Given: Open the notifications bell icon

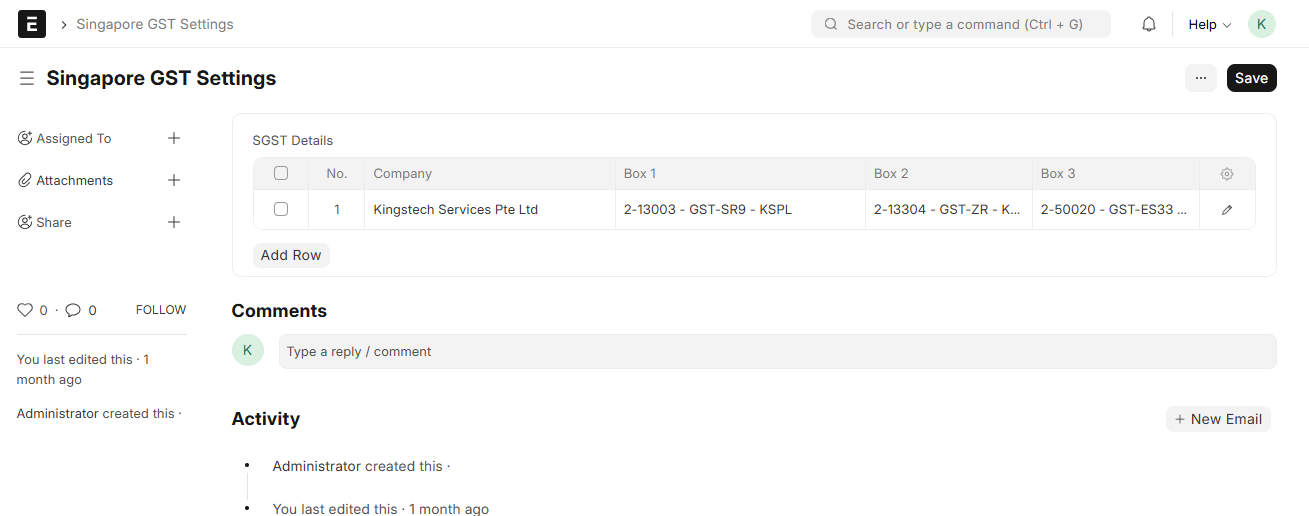Looking at the screenshot, I should [1149, 24].
